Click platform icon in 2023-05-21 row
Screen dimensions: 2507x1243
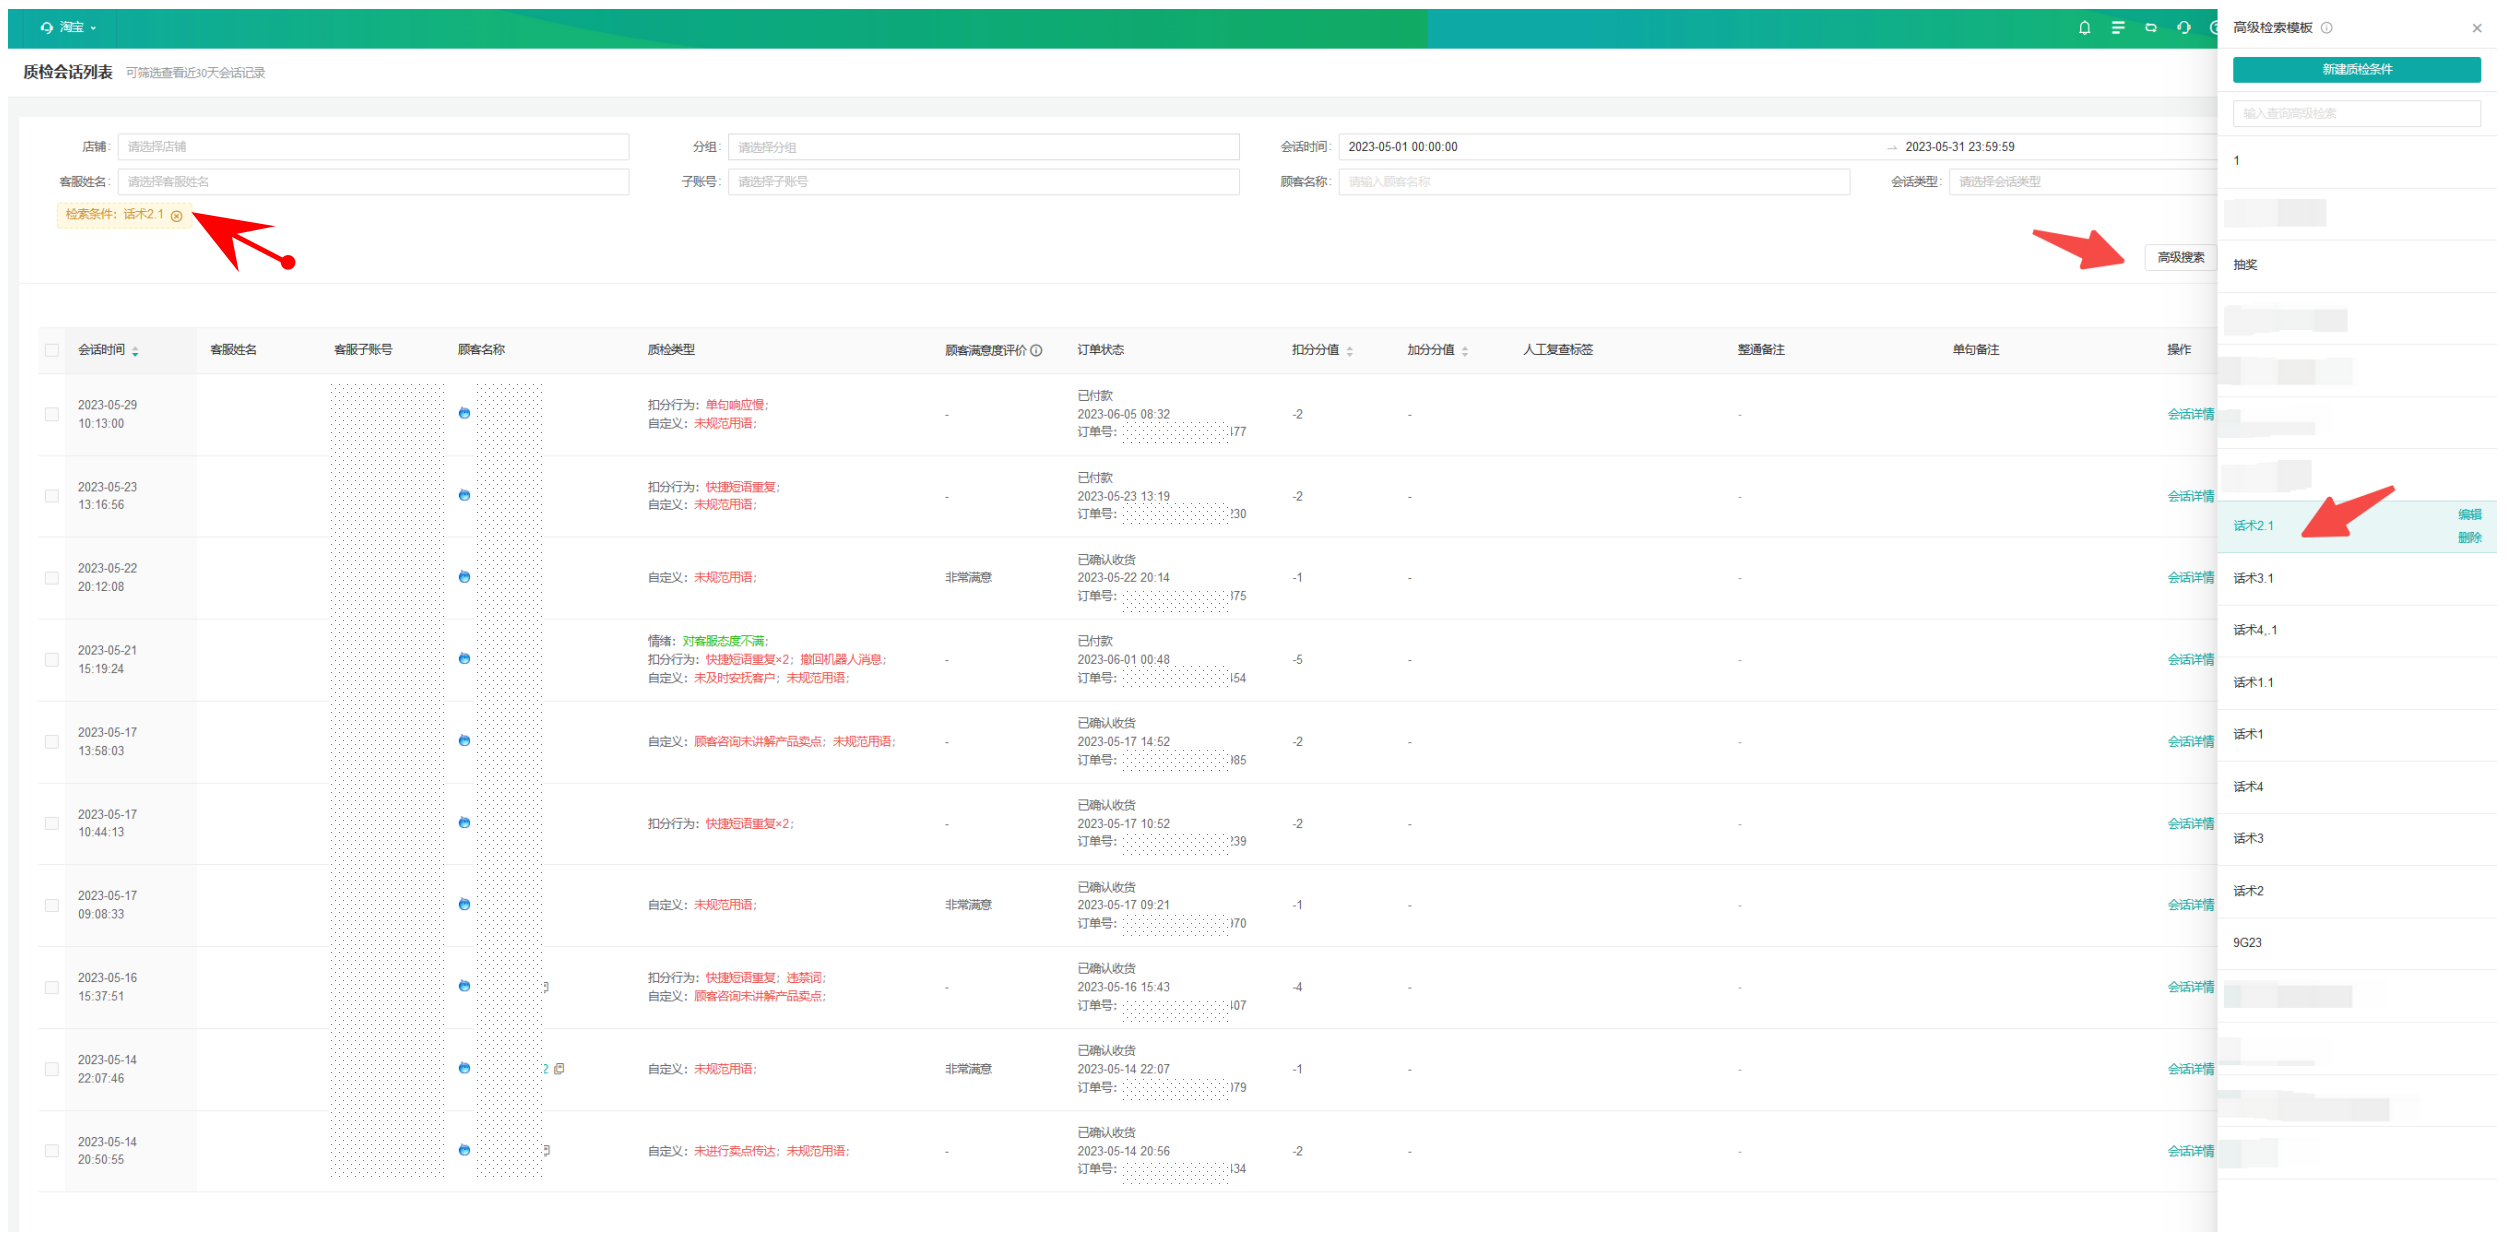click(x=464, y=659)
